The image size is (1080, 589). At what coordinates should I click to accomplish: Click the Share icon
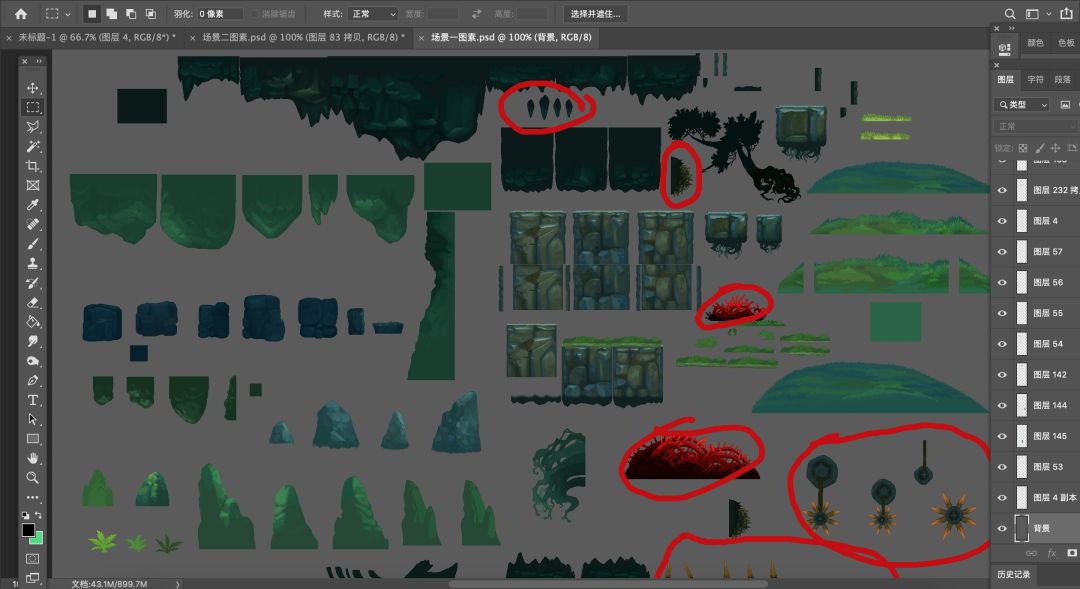[x=1066, y=13]
